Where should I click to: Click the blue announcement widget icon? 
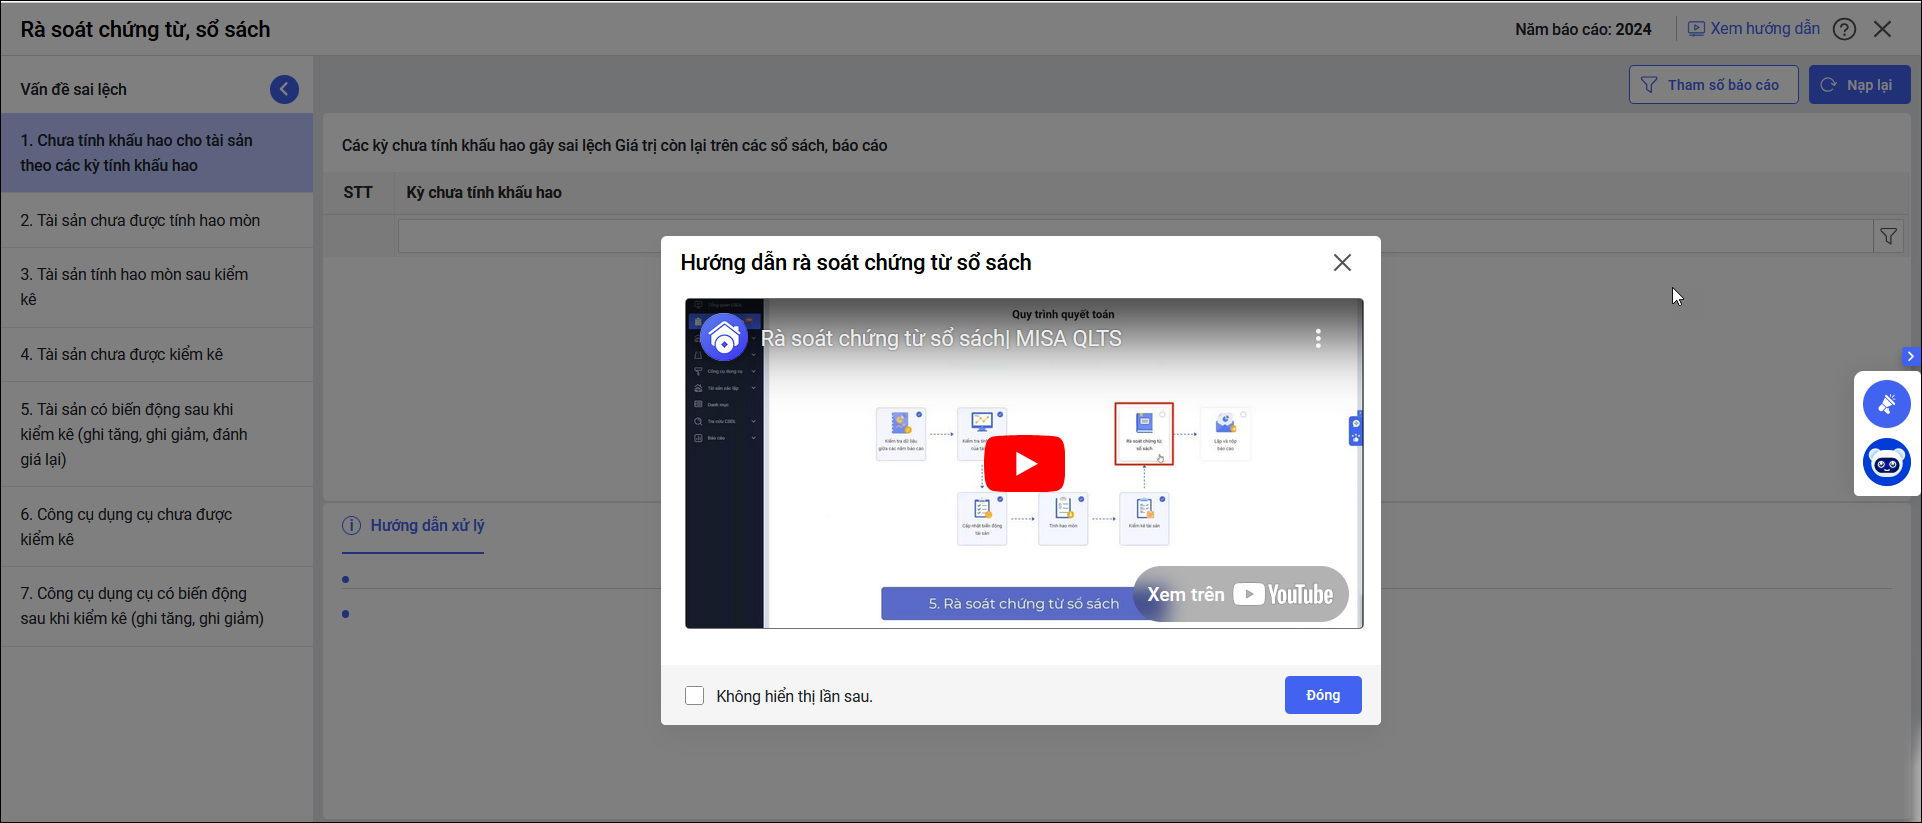(x=1886, y=404)
